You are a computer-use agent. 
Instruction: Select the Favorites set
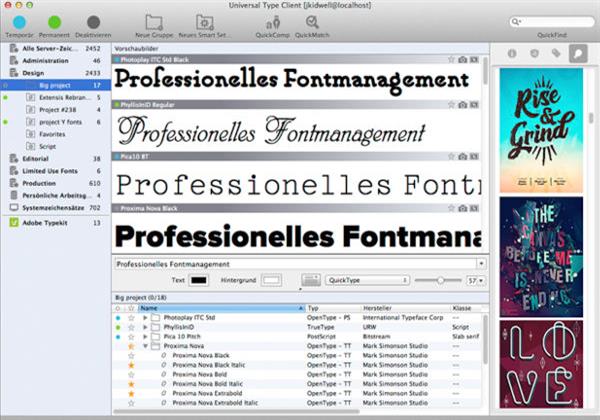click(x=55, y=134)
